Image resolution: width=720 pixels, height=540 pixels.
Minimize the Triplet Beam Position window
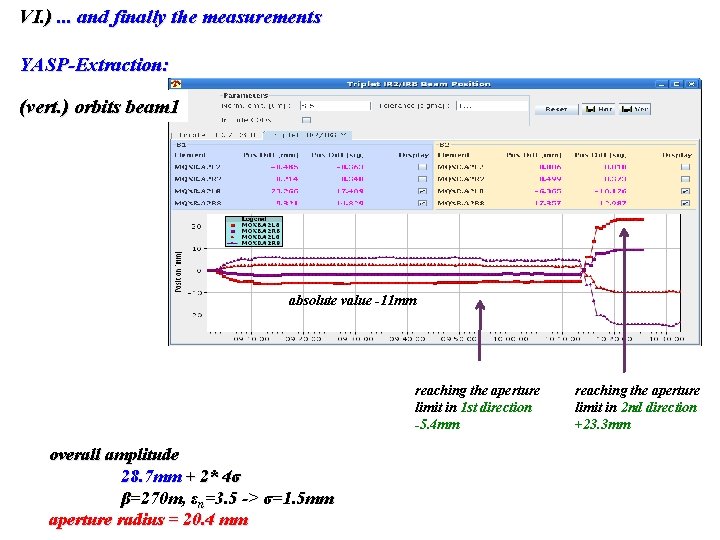(x=661, y=84)
